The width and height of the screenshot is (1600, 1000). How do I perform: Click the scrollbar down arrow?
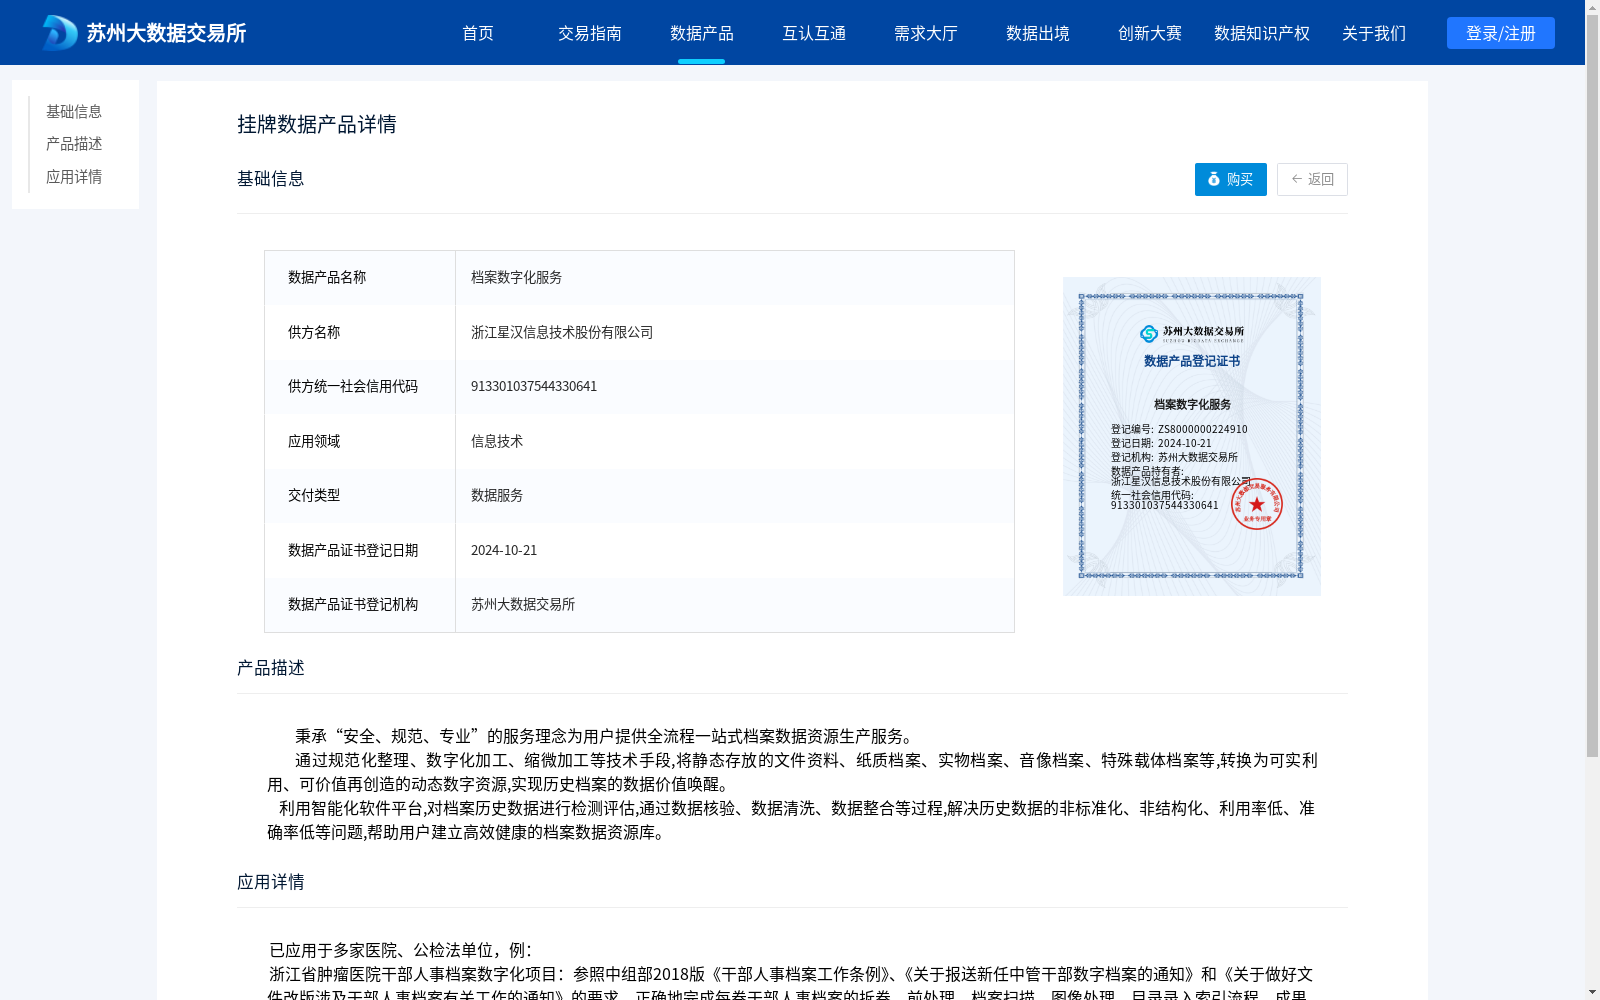pyautogui.click(x=1592, y=992)
